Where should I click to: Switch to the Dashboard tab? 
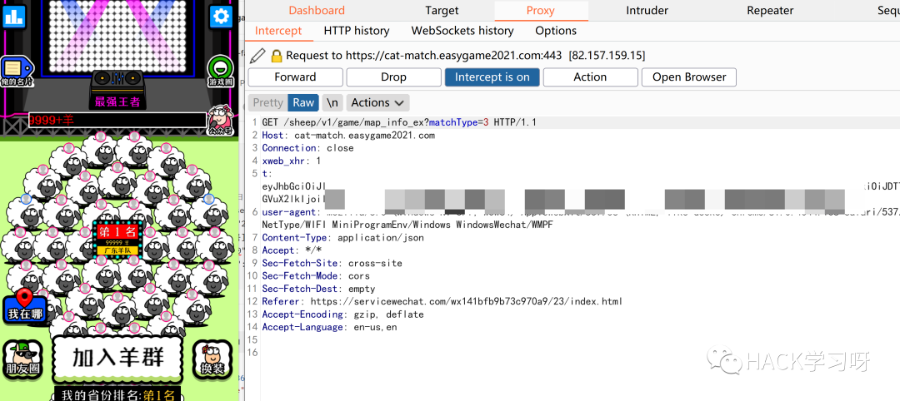coord(317,10)
